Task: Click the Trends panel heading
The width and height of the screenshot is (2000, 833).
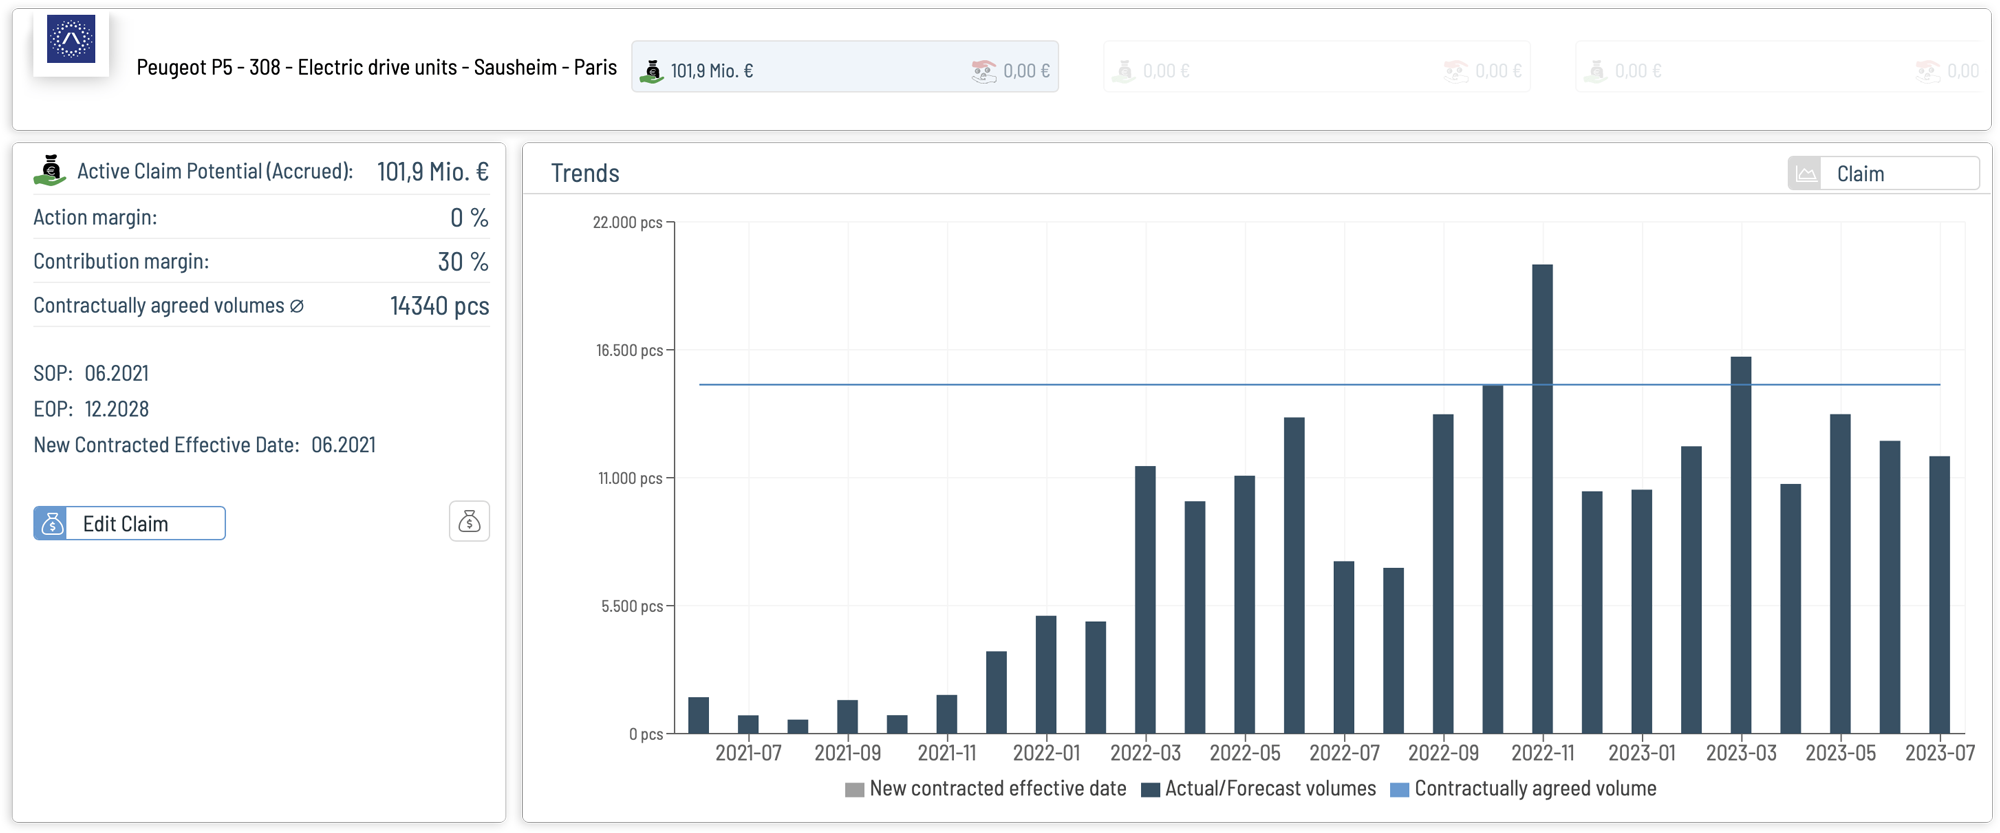Action: 585,173
